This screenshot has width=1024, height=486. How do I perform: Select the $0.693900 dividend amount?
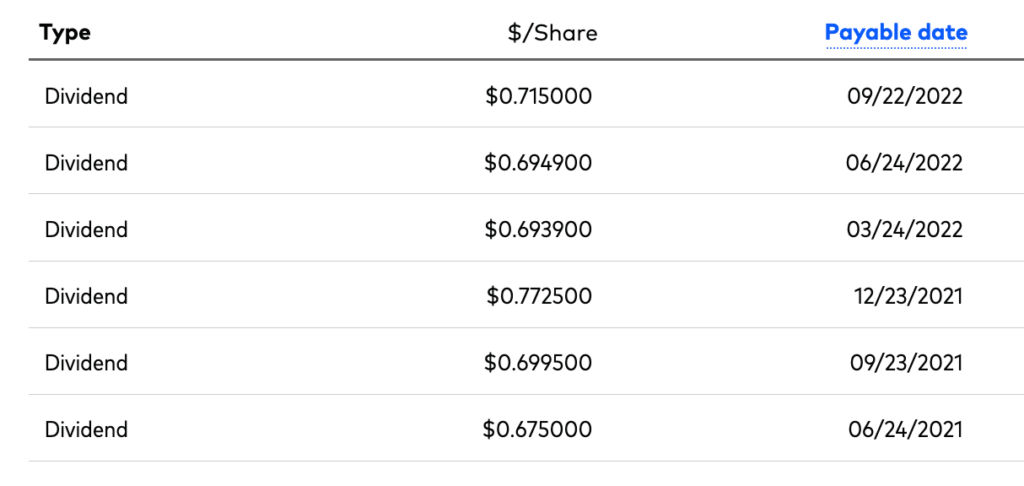pyautogui.click(x=538, y=229)
